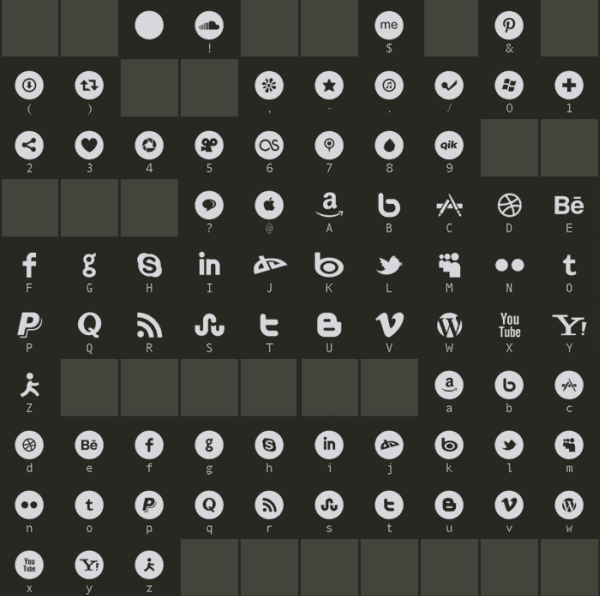Select the heart icon labeled 3
600x596 pixels.
[89, 145]
